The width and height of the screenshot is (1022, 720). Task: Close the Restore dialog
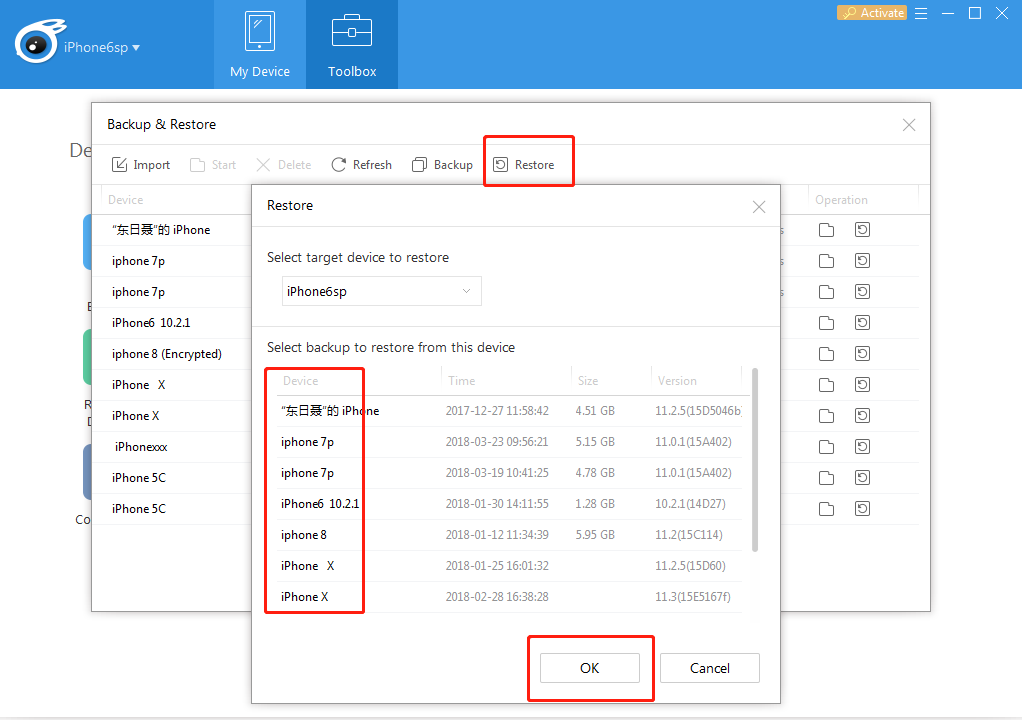click(759, 207)
